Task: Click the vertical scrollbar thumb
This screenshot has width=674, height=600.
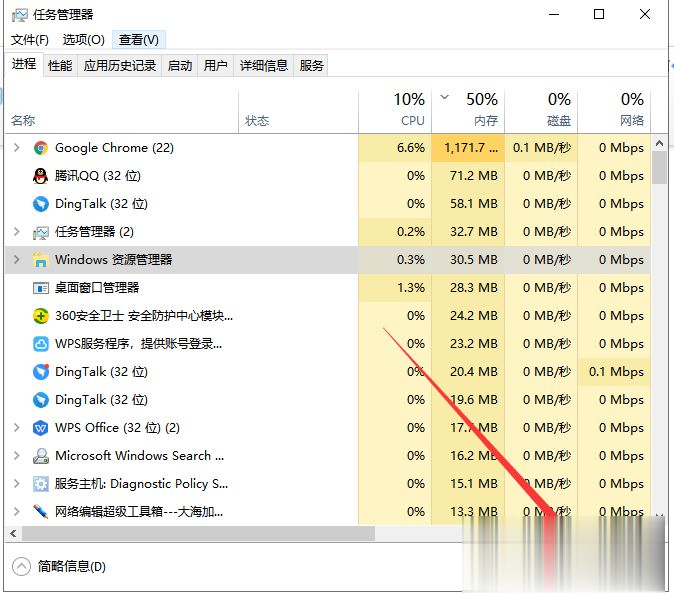Action: (x=659, y=168)
